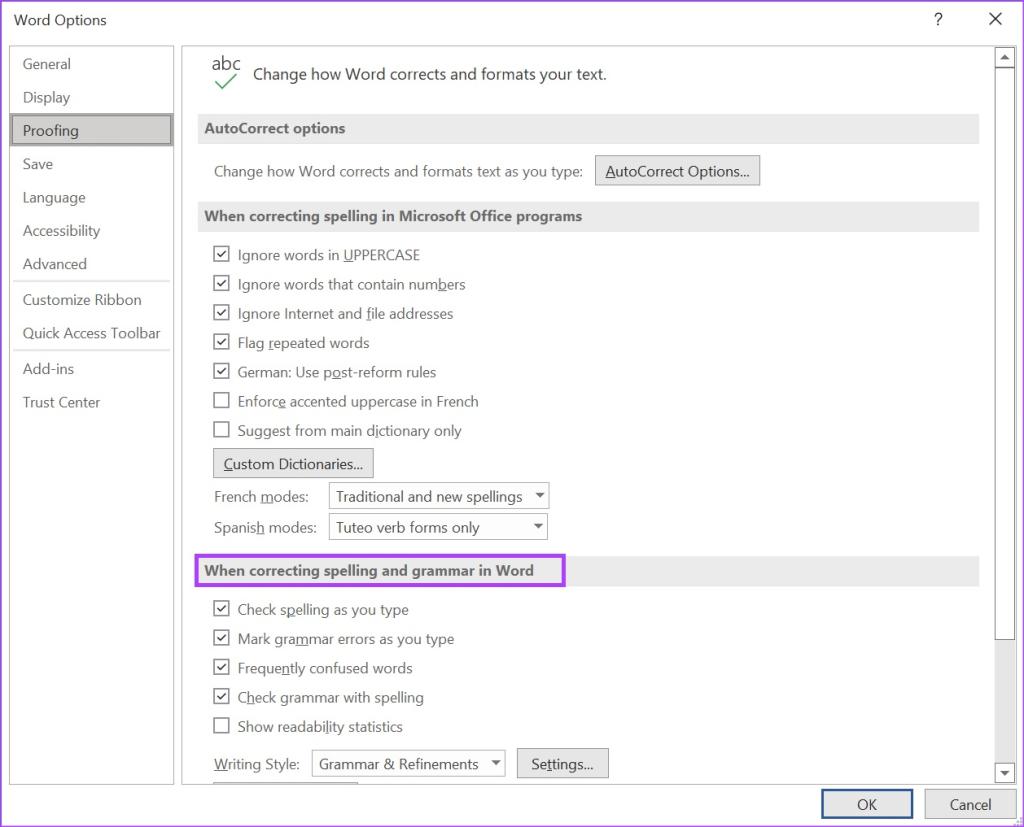Click the Help question mark icon
The height and width of the screenshot is (827, 1024).
click(x=938, y=19)
